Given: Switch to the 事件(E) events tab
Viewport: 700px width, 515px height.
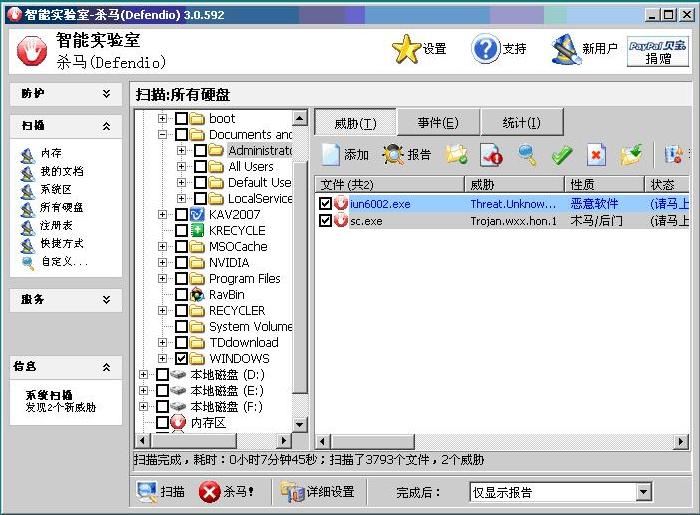Looking at the screenshot, I should coord(438,122).
